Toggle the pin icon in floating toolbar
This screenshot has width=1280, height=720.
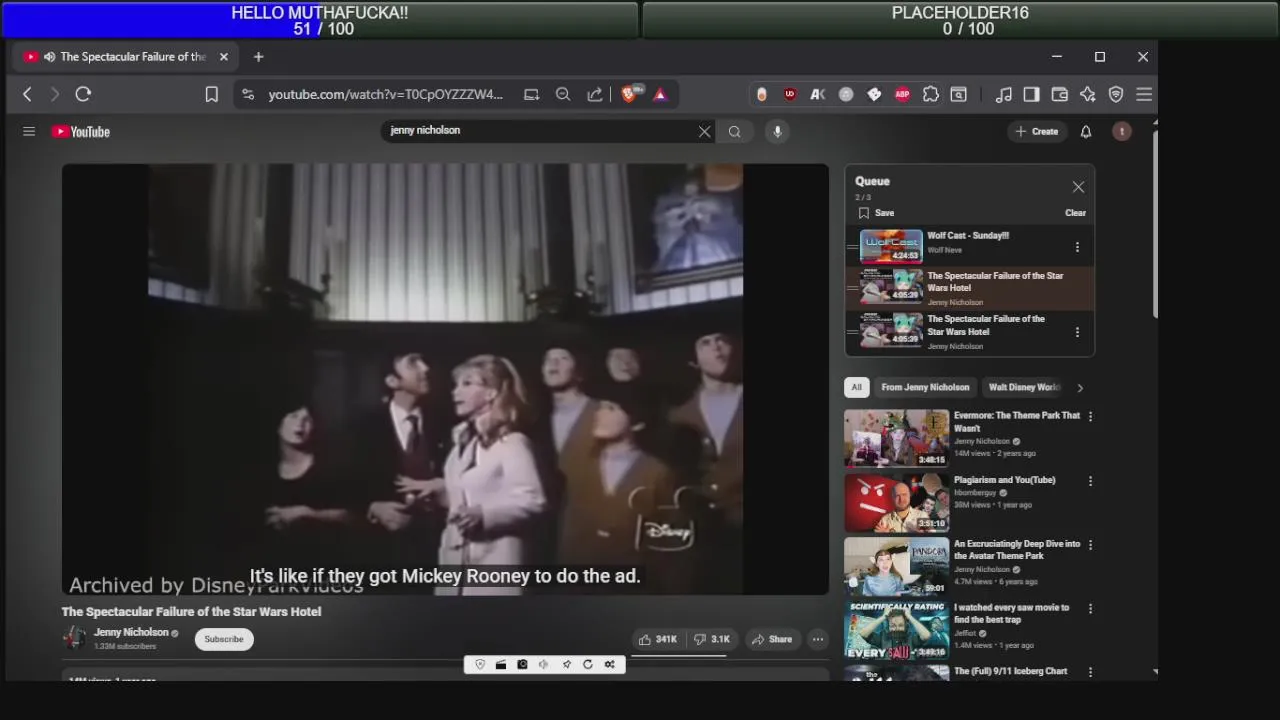(566, 665)
